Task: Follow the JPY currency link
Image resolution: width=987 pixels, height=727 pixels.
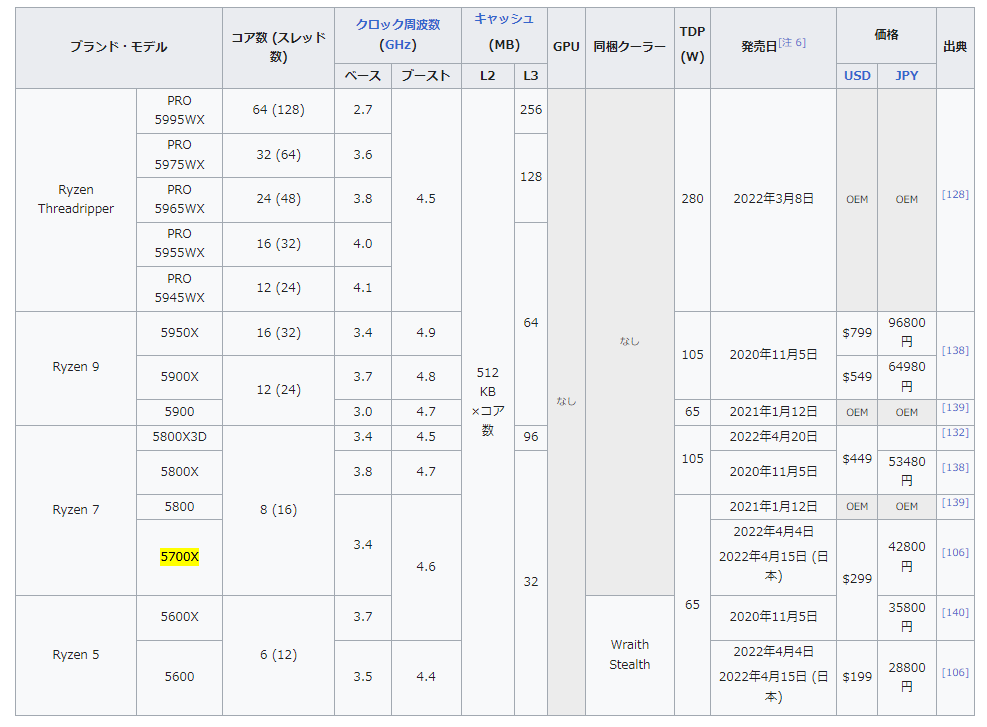Action: pyautogui.click(x=906, y=76)
